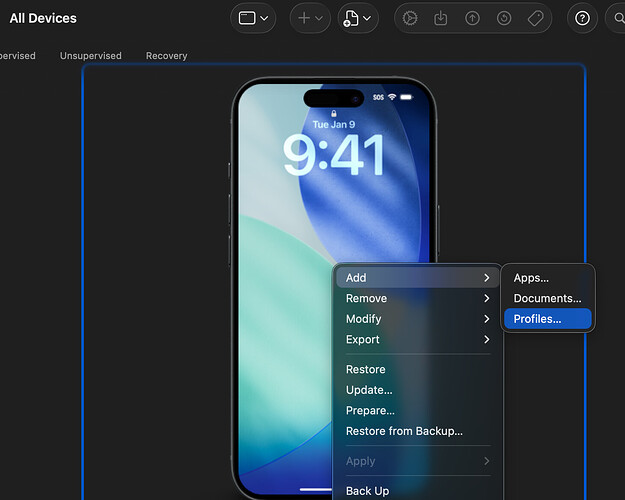
Task: Click the Update download toolbar icon
Action: click(440, 18)
